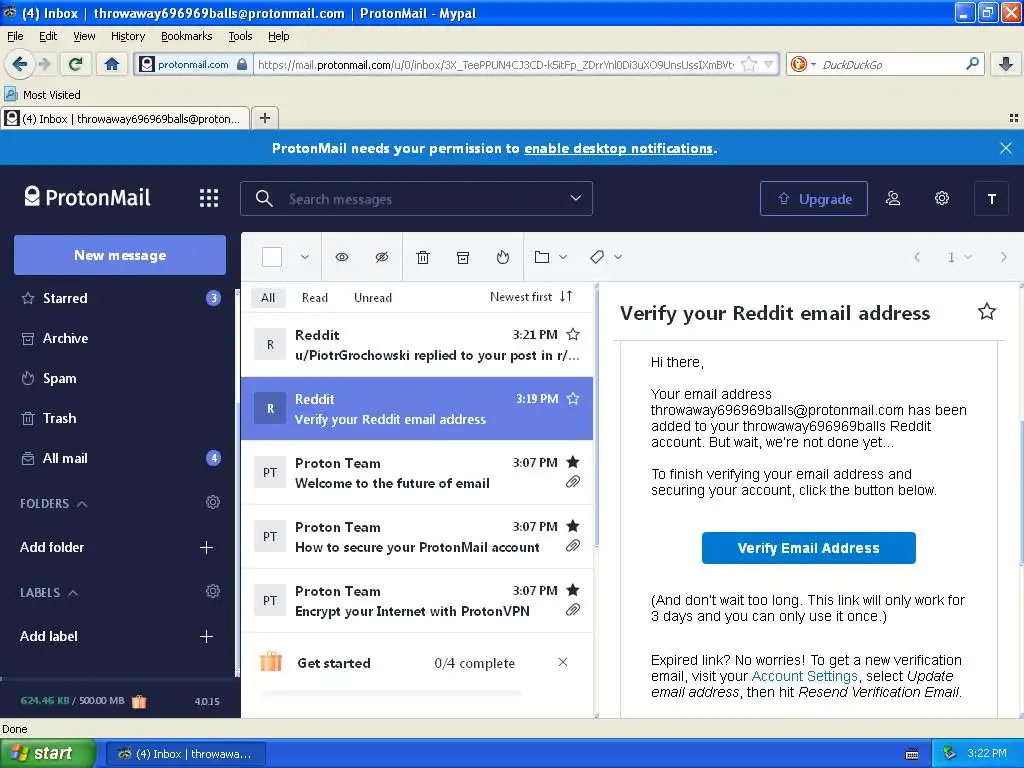The width and height of the screenshot is (1024, 768).
Task: Click the browser Home button
Action: coord(112,64)
